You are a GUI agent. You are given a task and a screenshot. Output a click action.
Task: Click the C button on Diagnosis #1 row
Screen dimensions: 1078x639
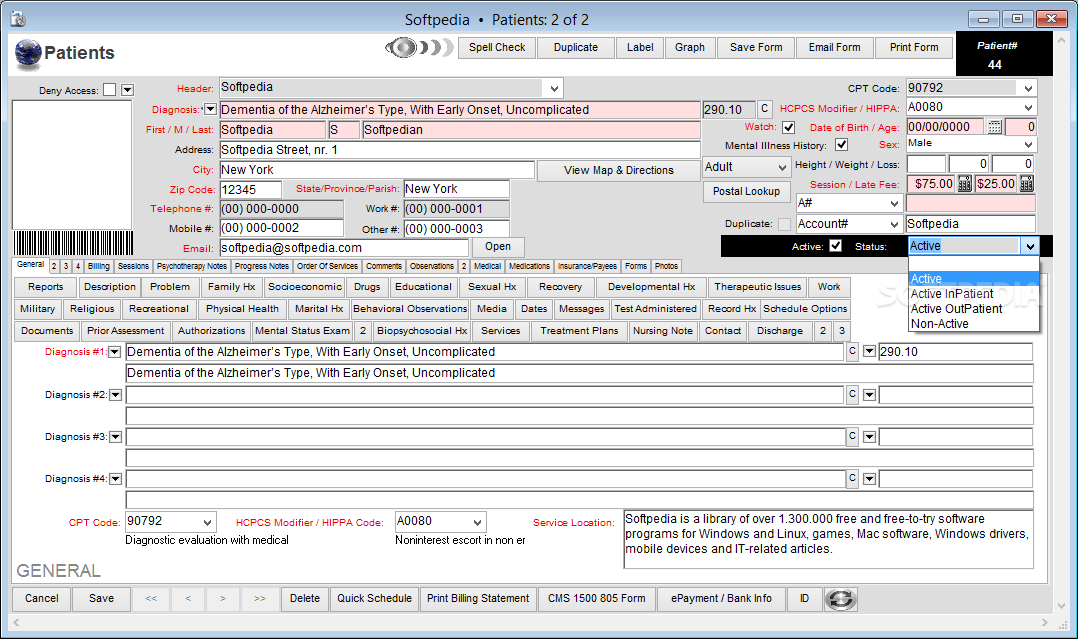click(852, 351)
